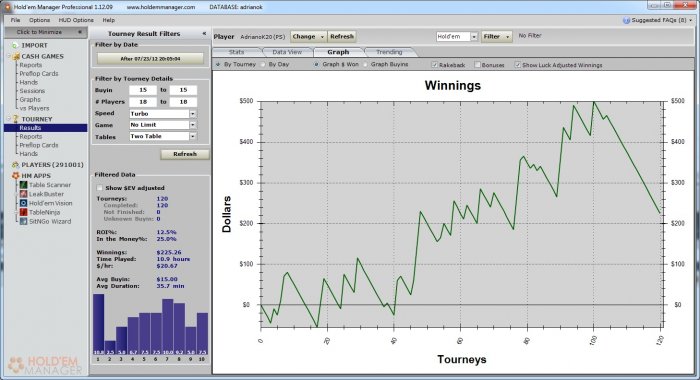The image size is (700, 380).
Task: Open the Hold'em Vision app icon
Action: tap(24, 203)
